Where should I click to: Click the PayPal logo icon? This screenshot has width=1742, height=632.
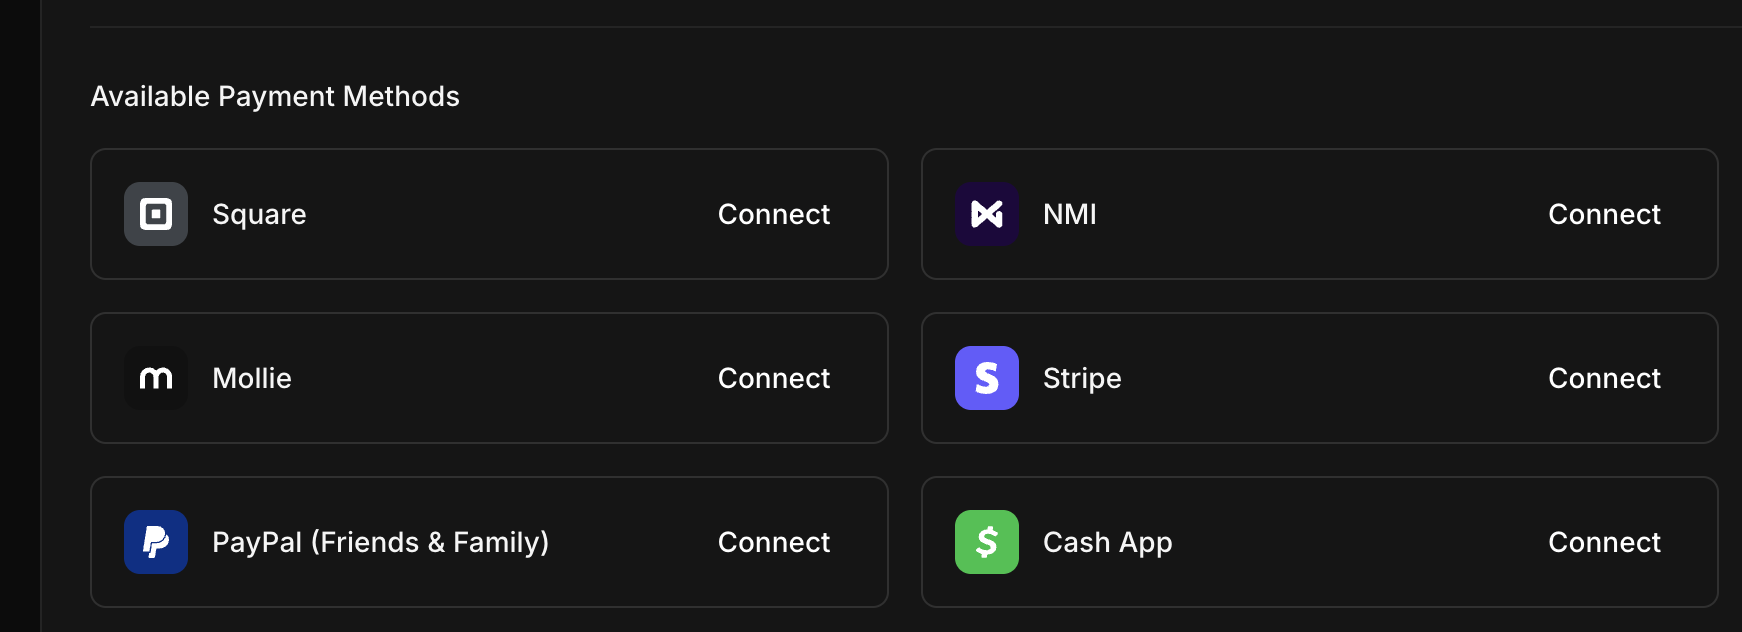coord(155,542)
